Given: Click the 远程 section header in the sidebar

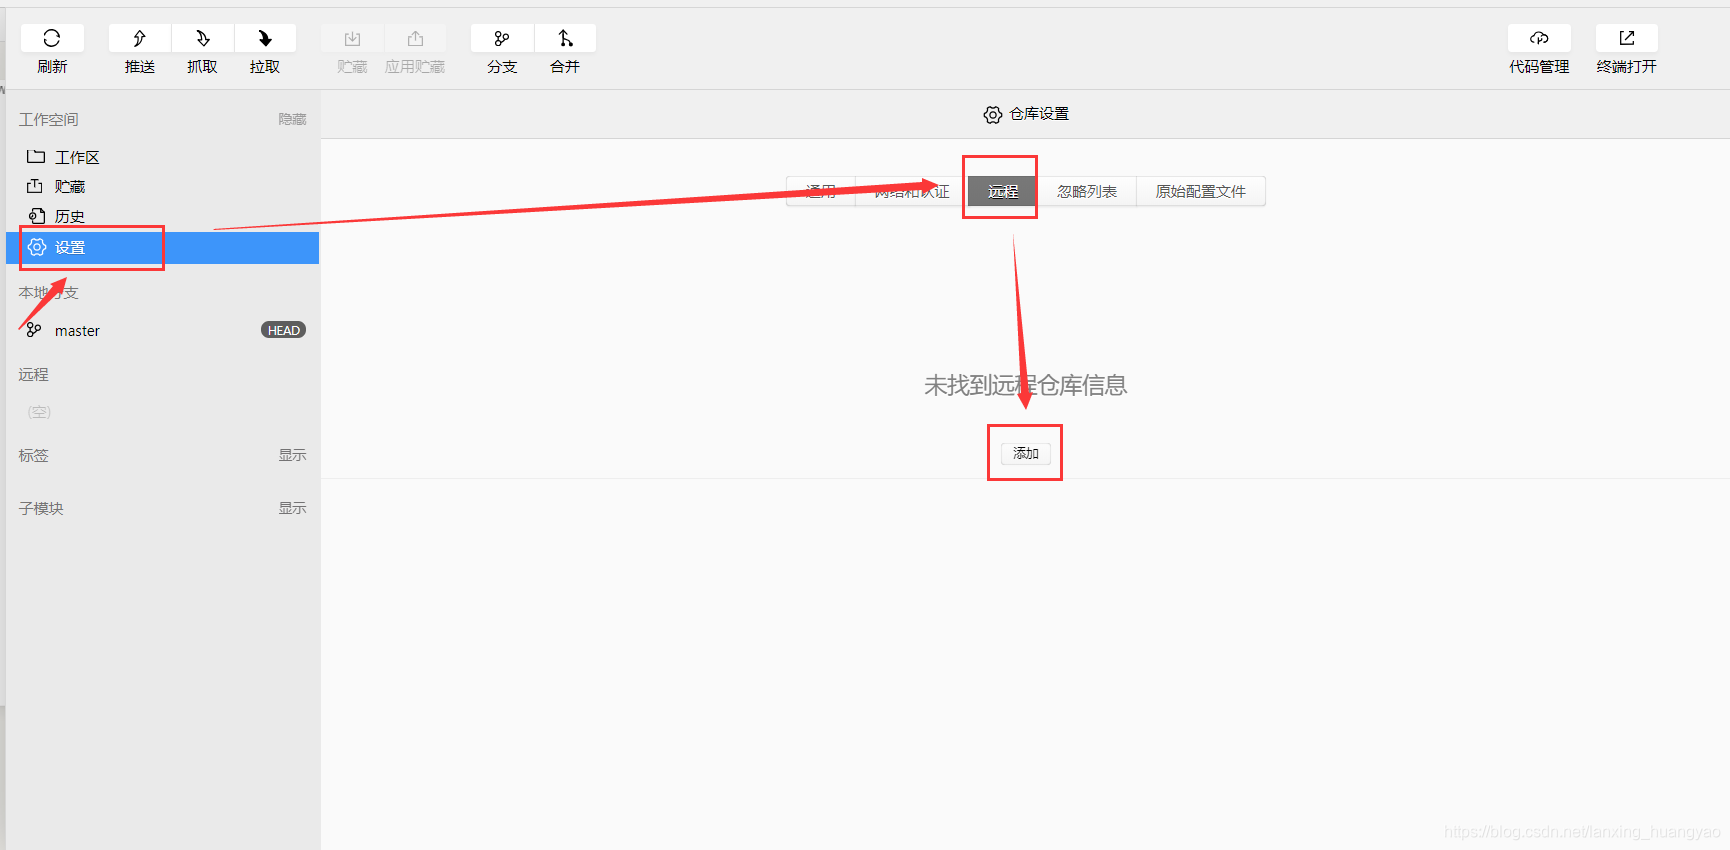Looking at the screenshot, I should tap(33, 374).
